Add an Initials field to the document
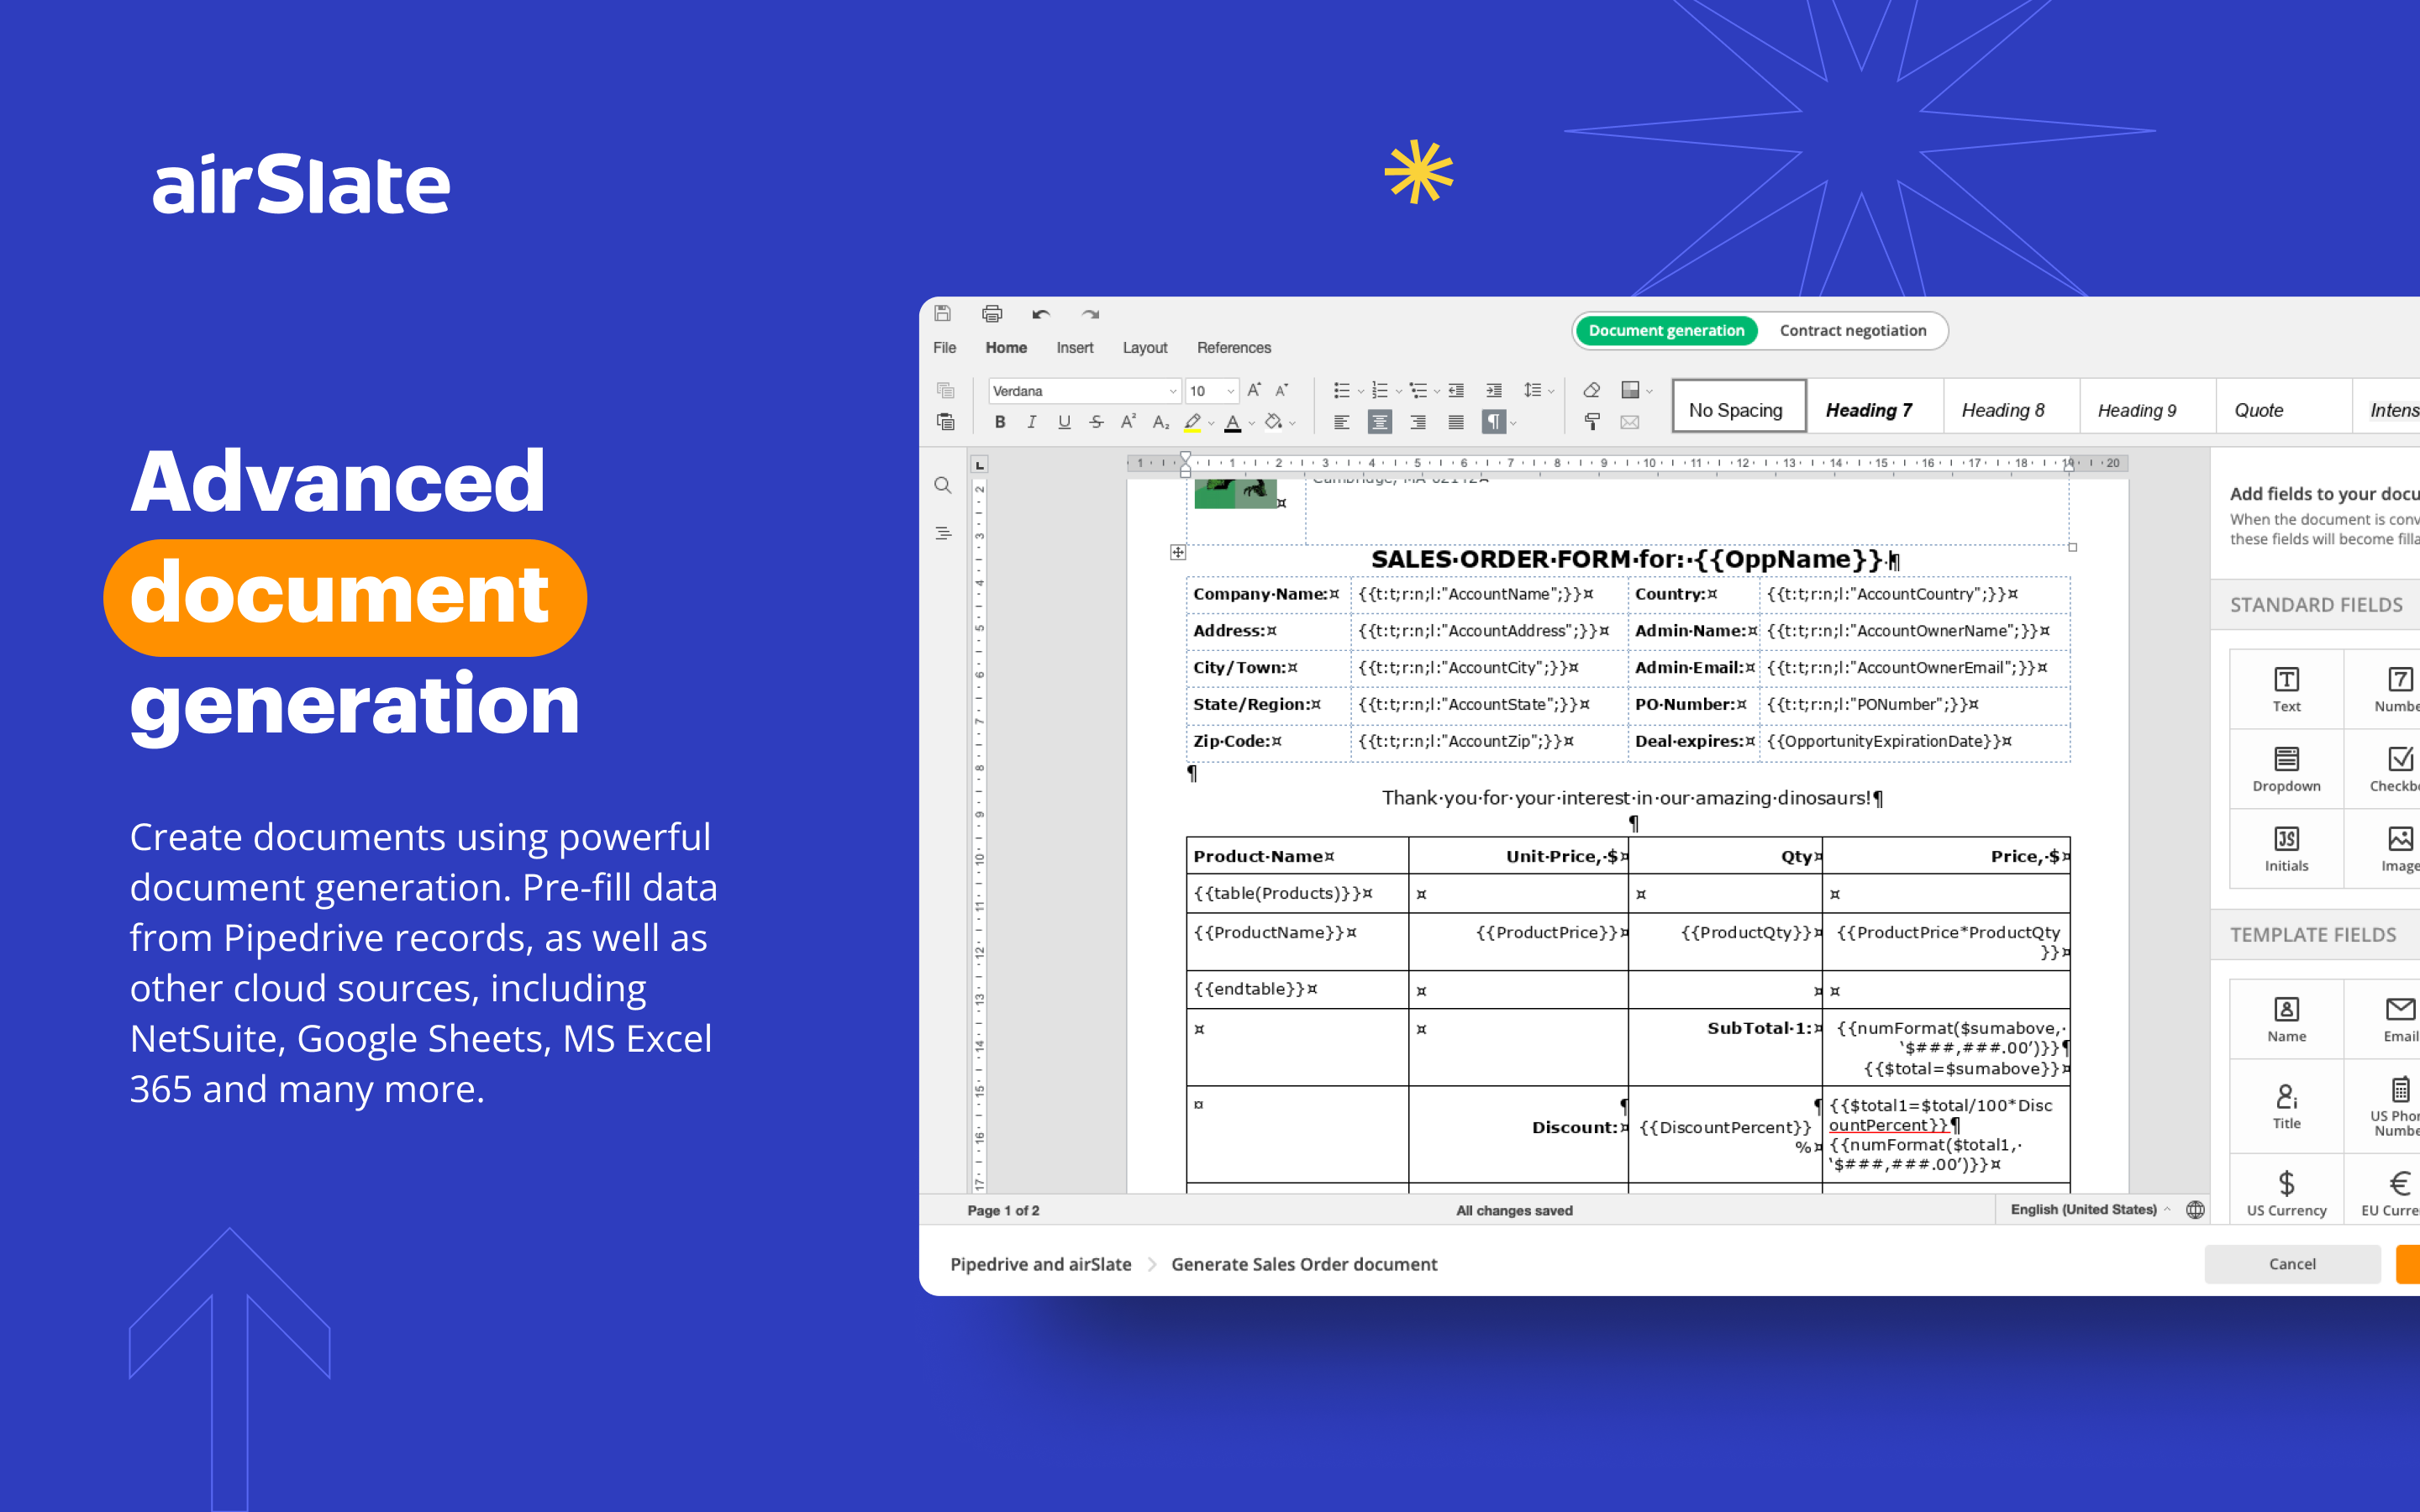 2286,849
